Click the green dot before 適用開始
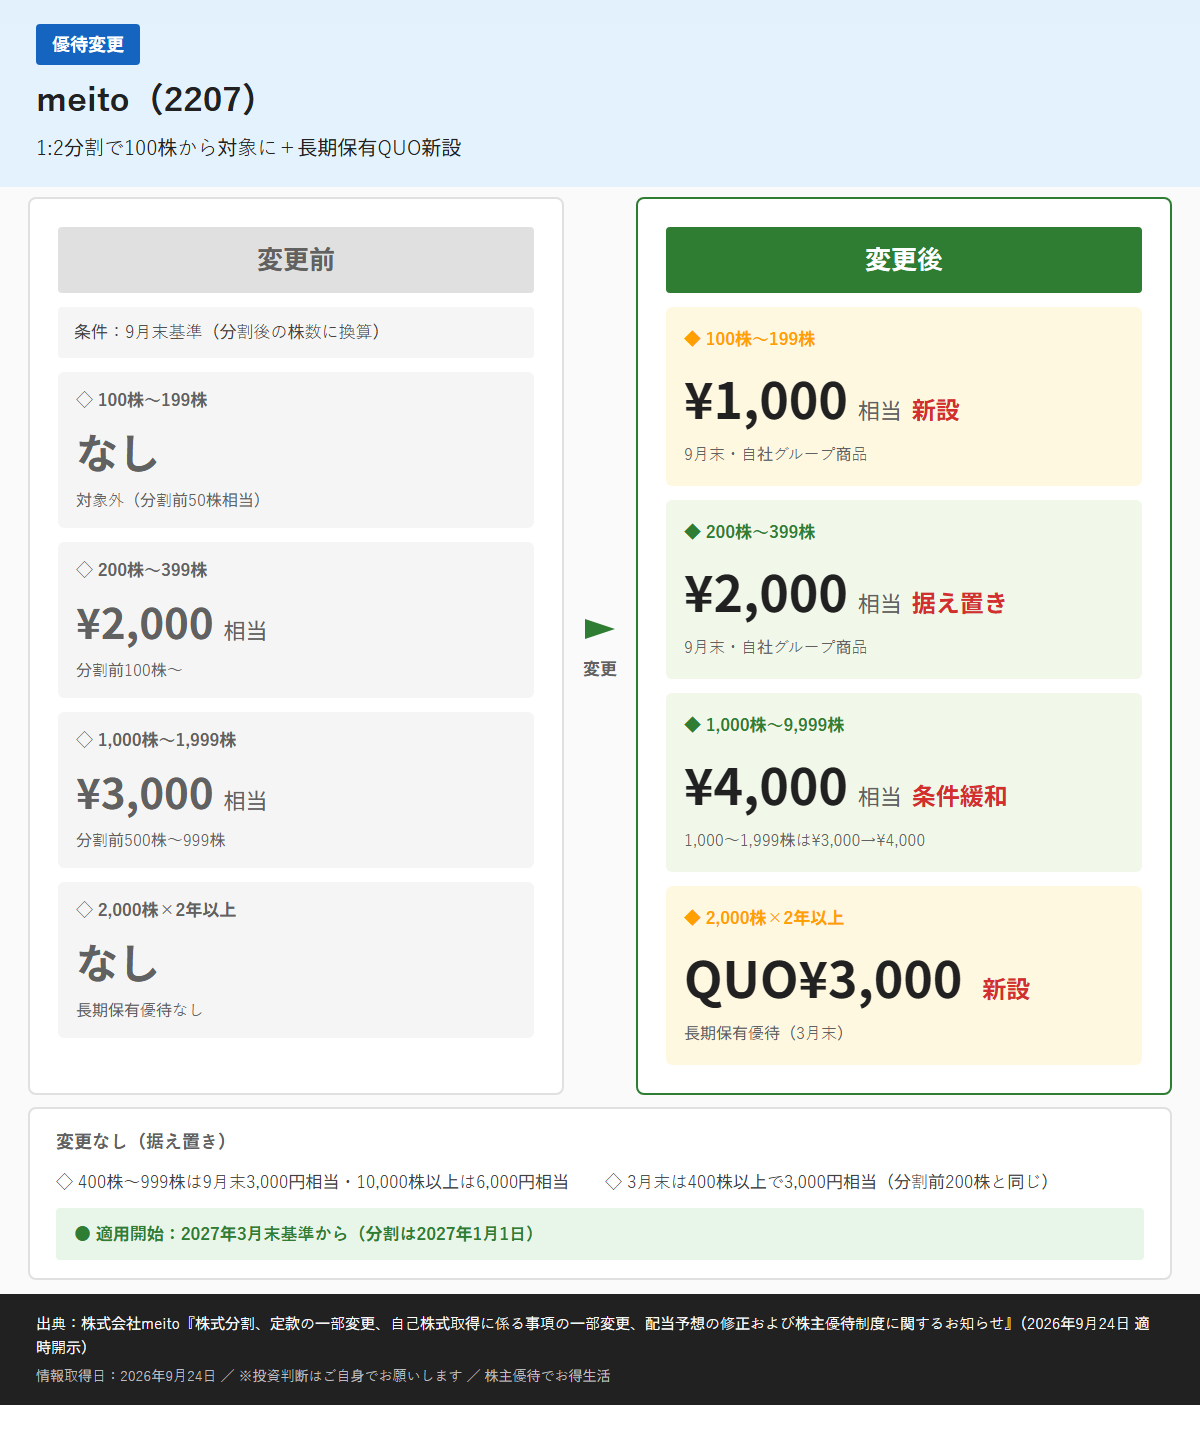This screenshot has height=1429, width=1200. (83, 1234)
